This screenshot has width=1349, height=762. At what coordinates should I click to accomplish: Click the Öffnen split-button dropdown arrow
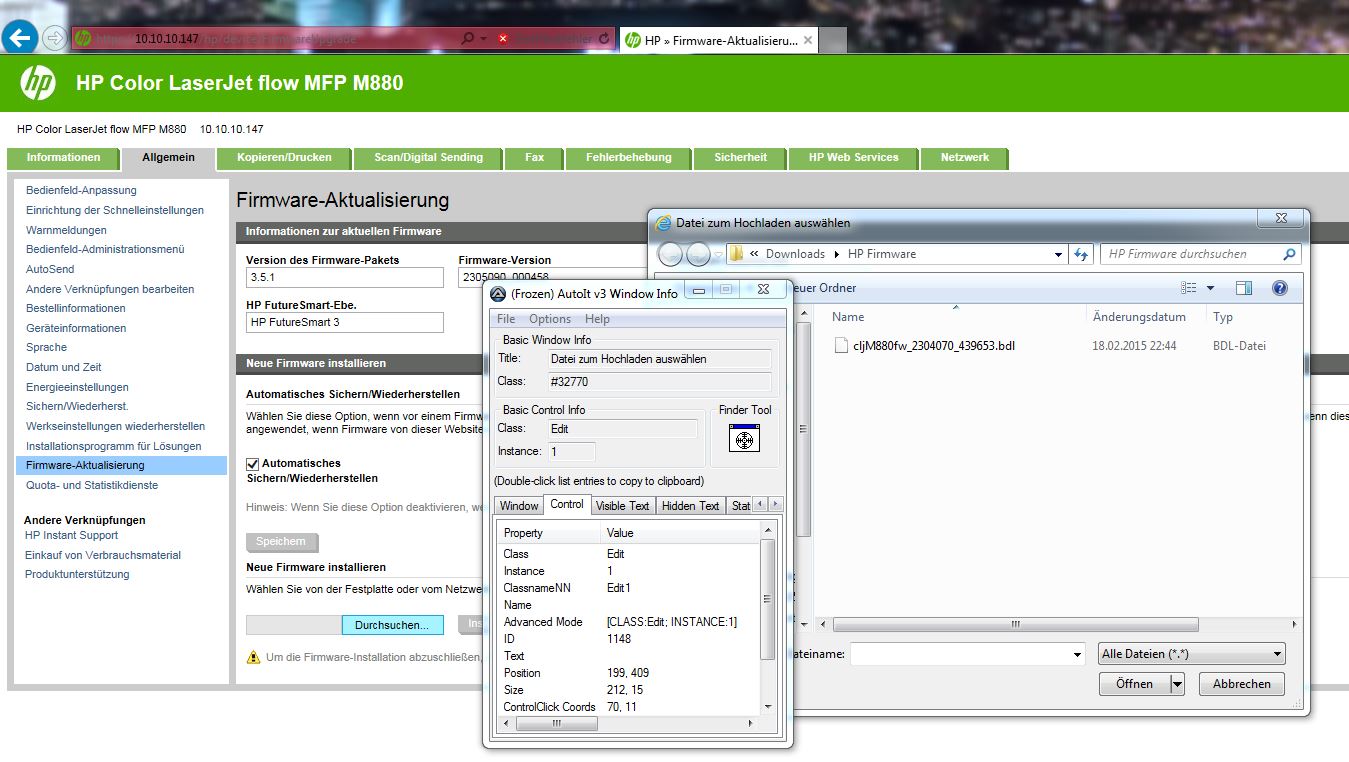(x=1177, y=684)
